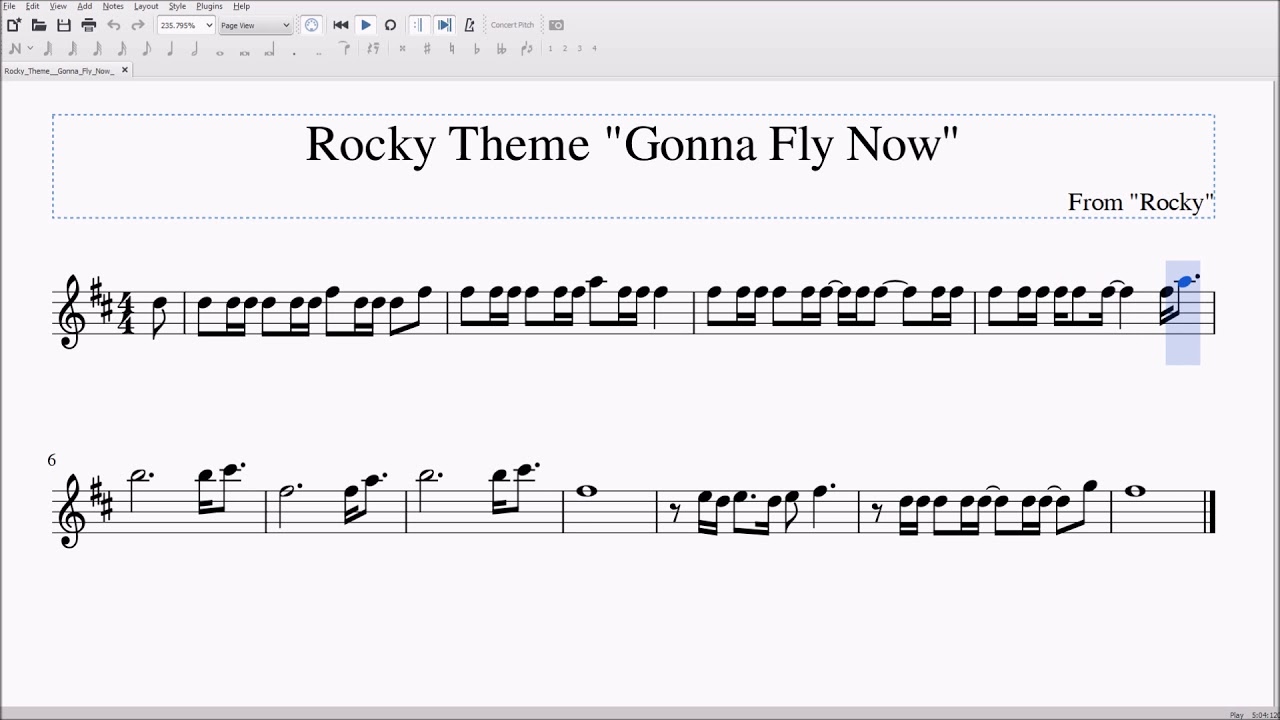
Task: Open the Help menu
Action: 242,6
